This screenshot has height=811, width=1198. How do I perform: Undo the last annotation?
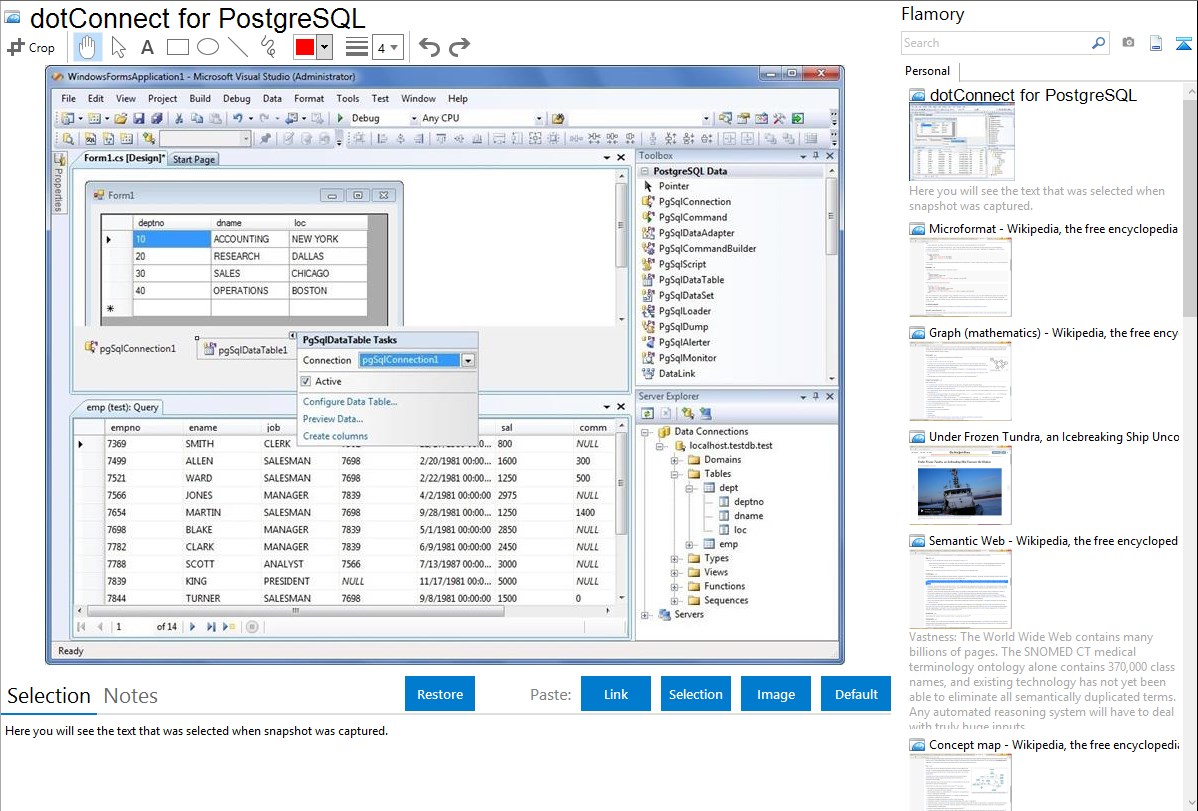click(x=429, y=47)
